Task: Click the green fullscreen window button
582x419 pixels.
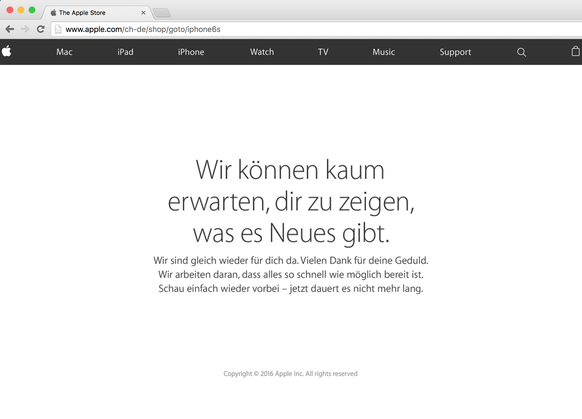Action: [32, 10]
